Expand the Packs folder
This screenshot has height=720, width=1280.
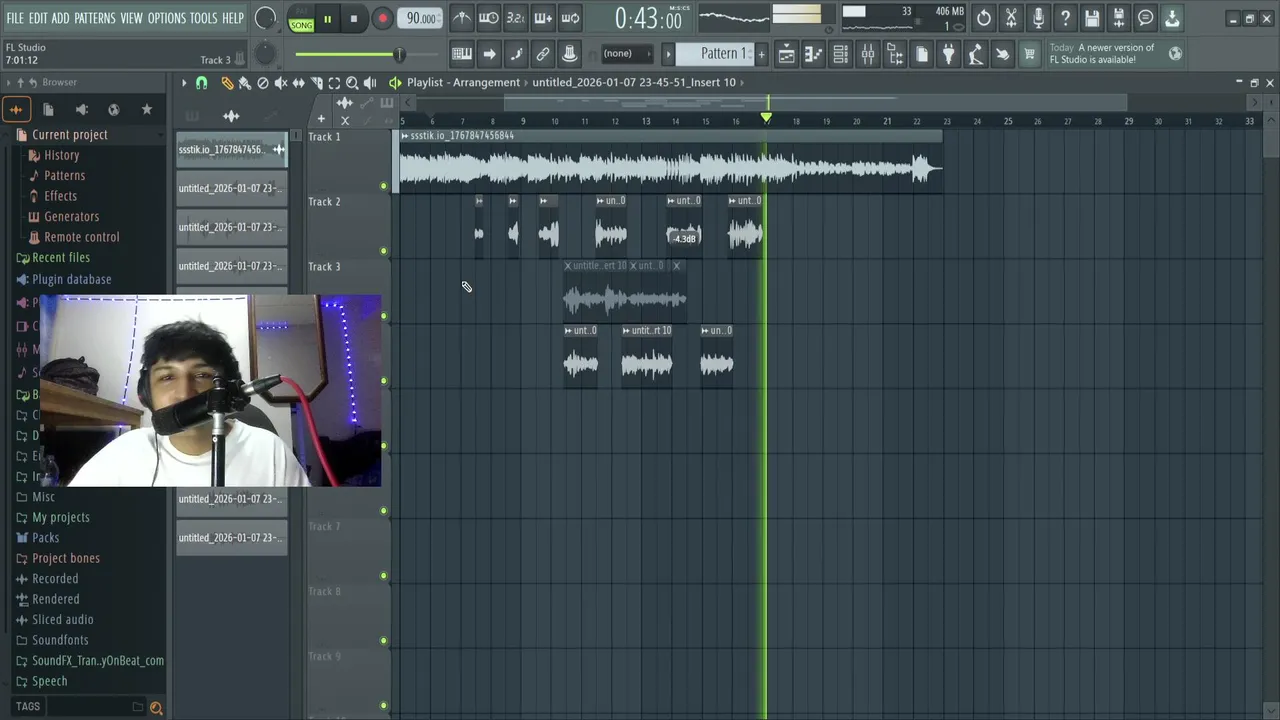click(45, 538)
